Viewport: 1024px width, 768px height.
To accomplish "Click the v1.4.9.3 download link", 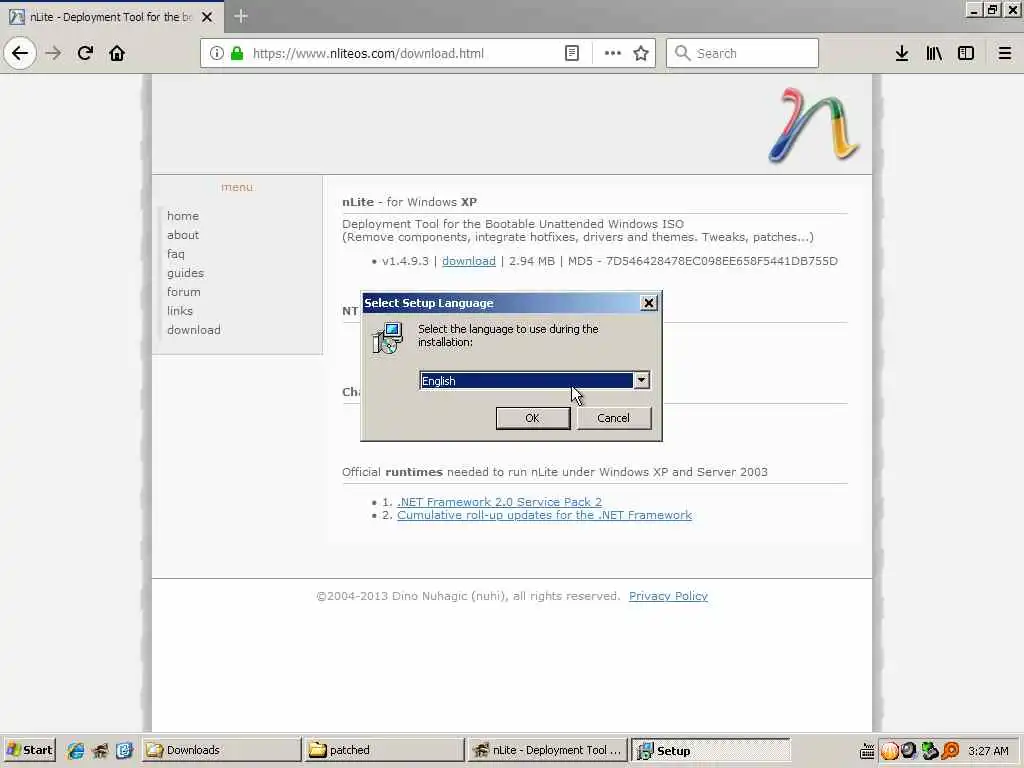I will pyautogui.click(x=469, y=261).
